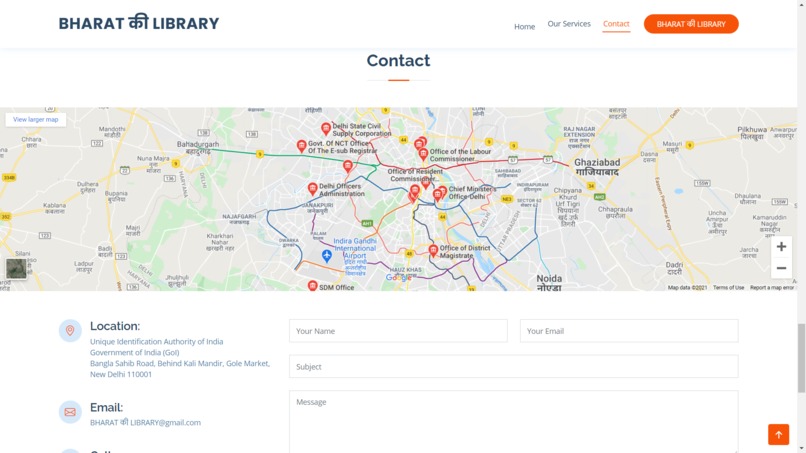
Task: Switch to satellite imagery thumbnail
Action: click(x=16, y=268)
